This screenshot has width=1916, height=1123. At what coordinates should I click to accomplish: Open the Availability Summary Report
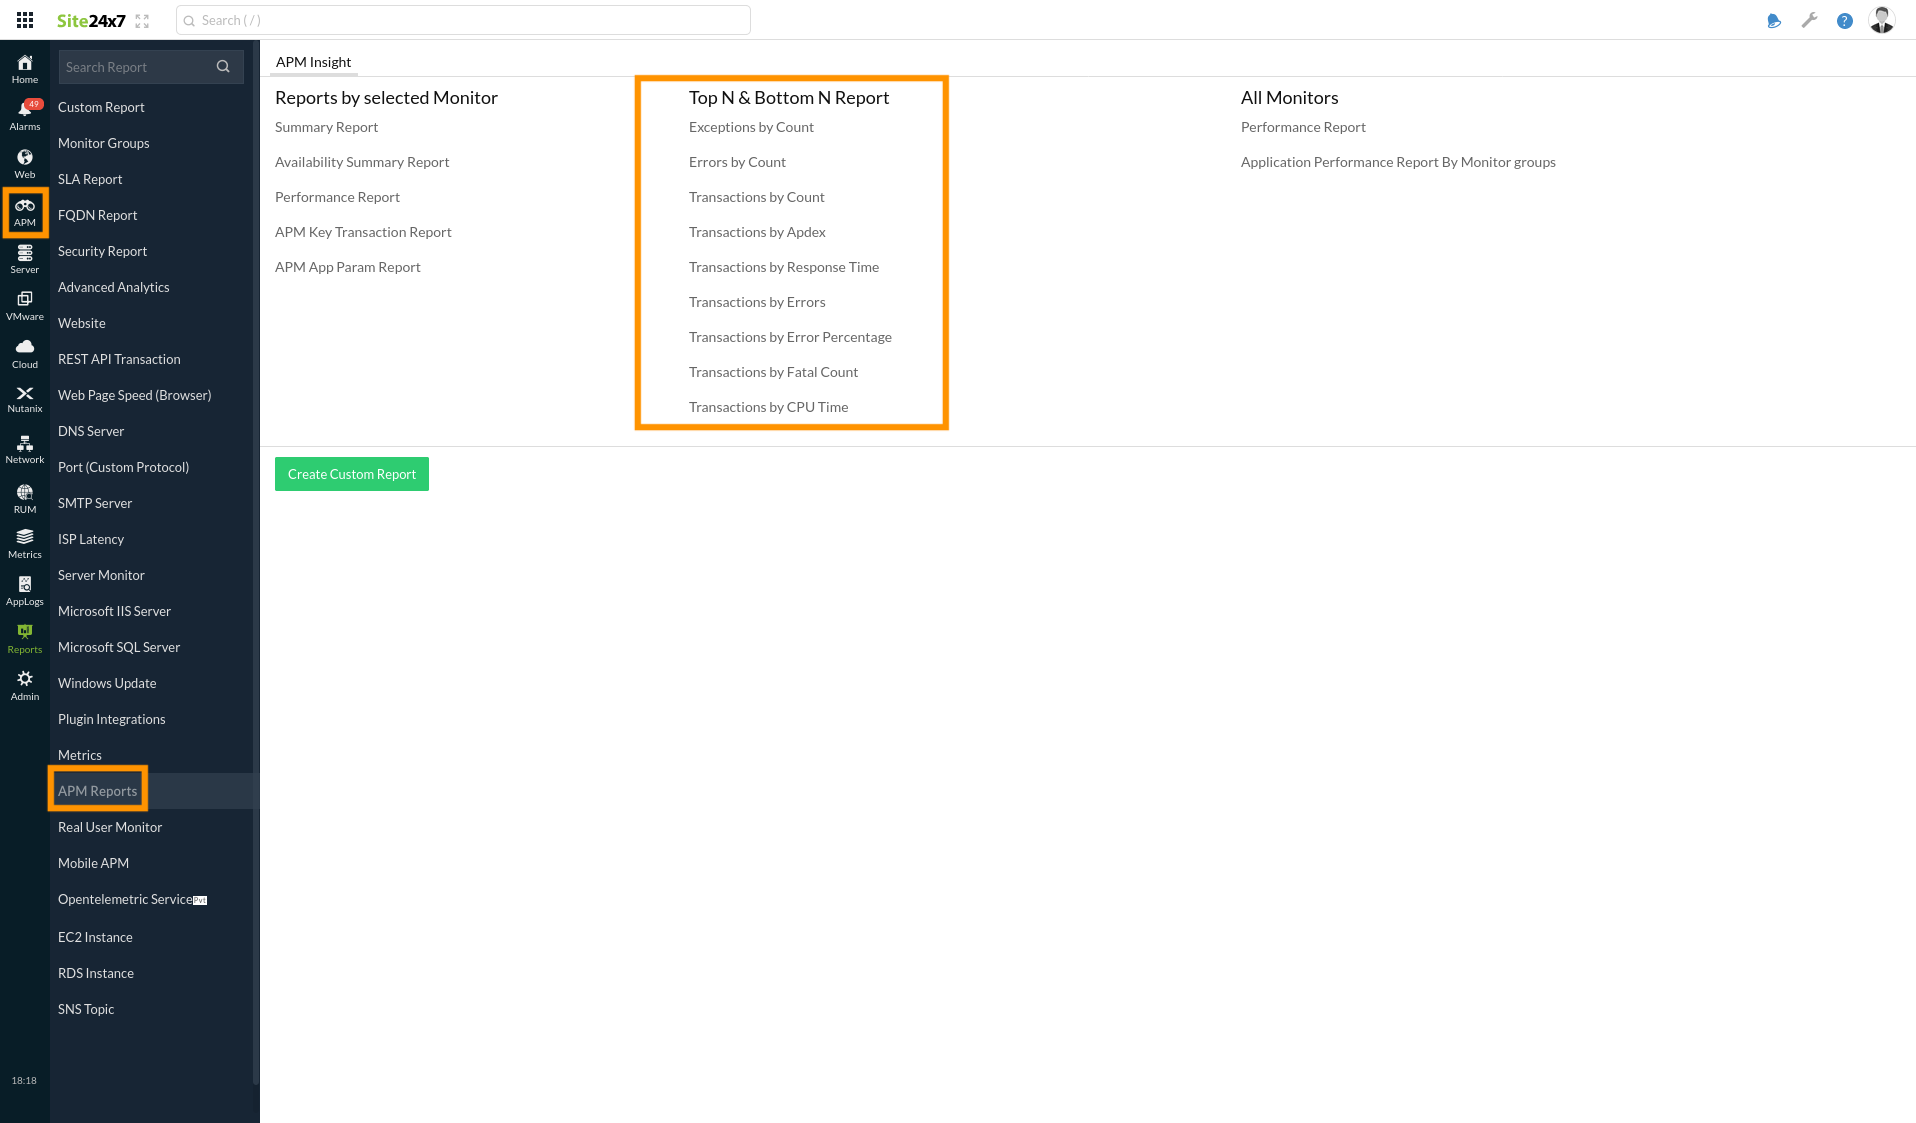(362, 161)
